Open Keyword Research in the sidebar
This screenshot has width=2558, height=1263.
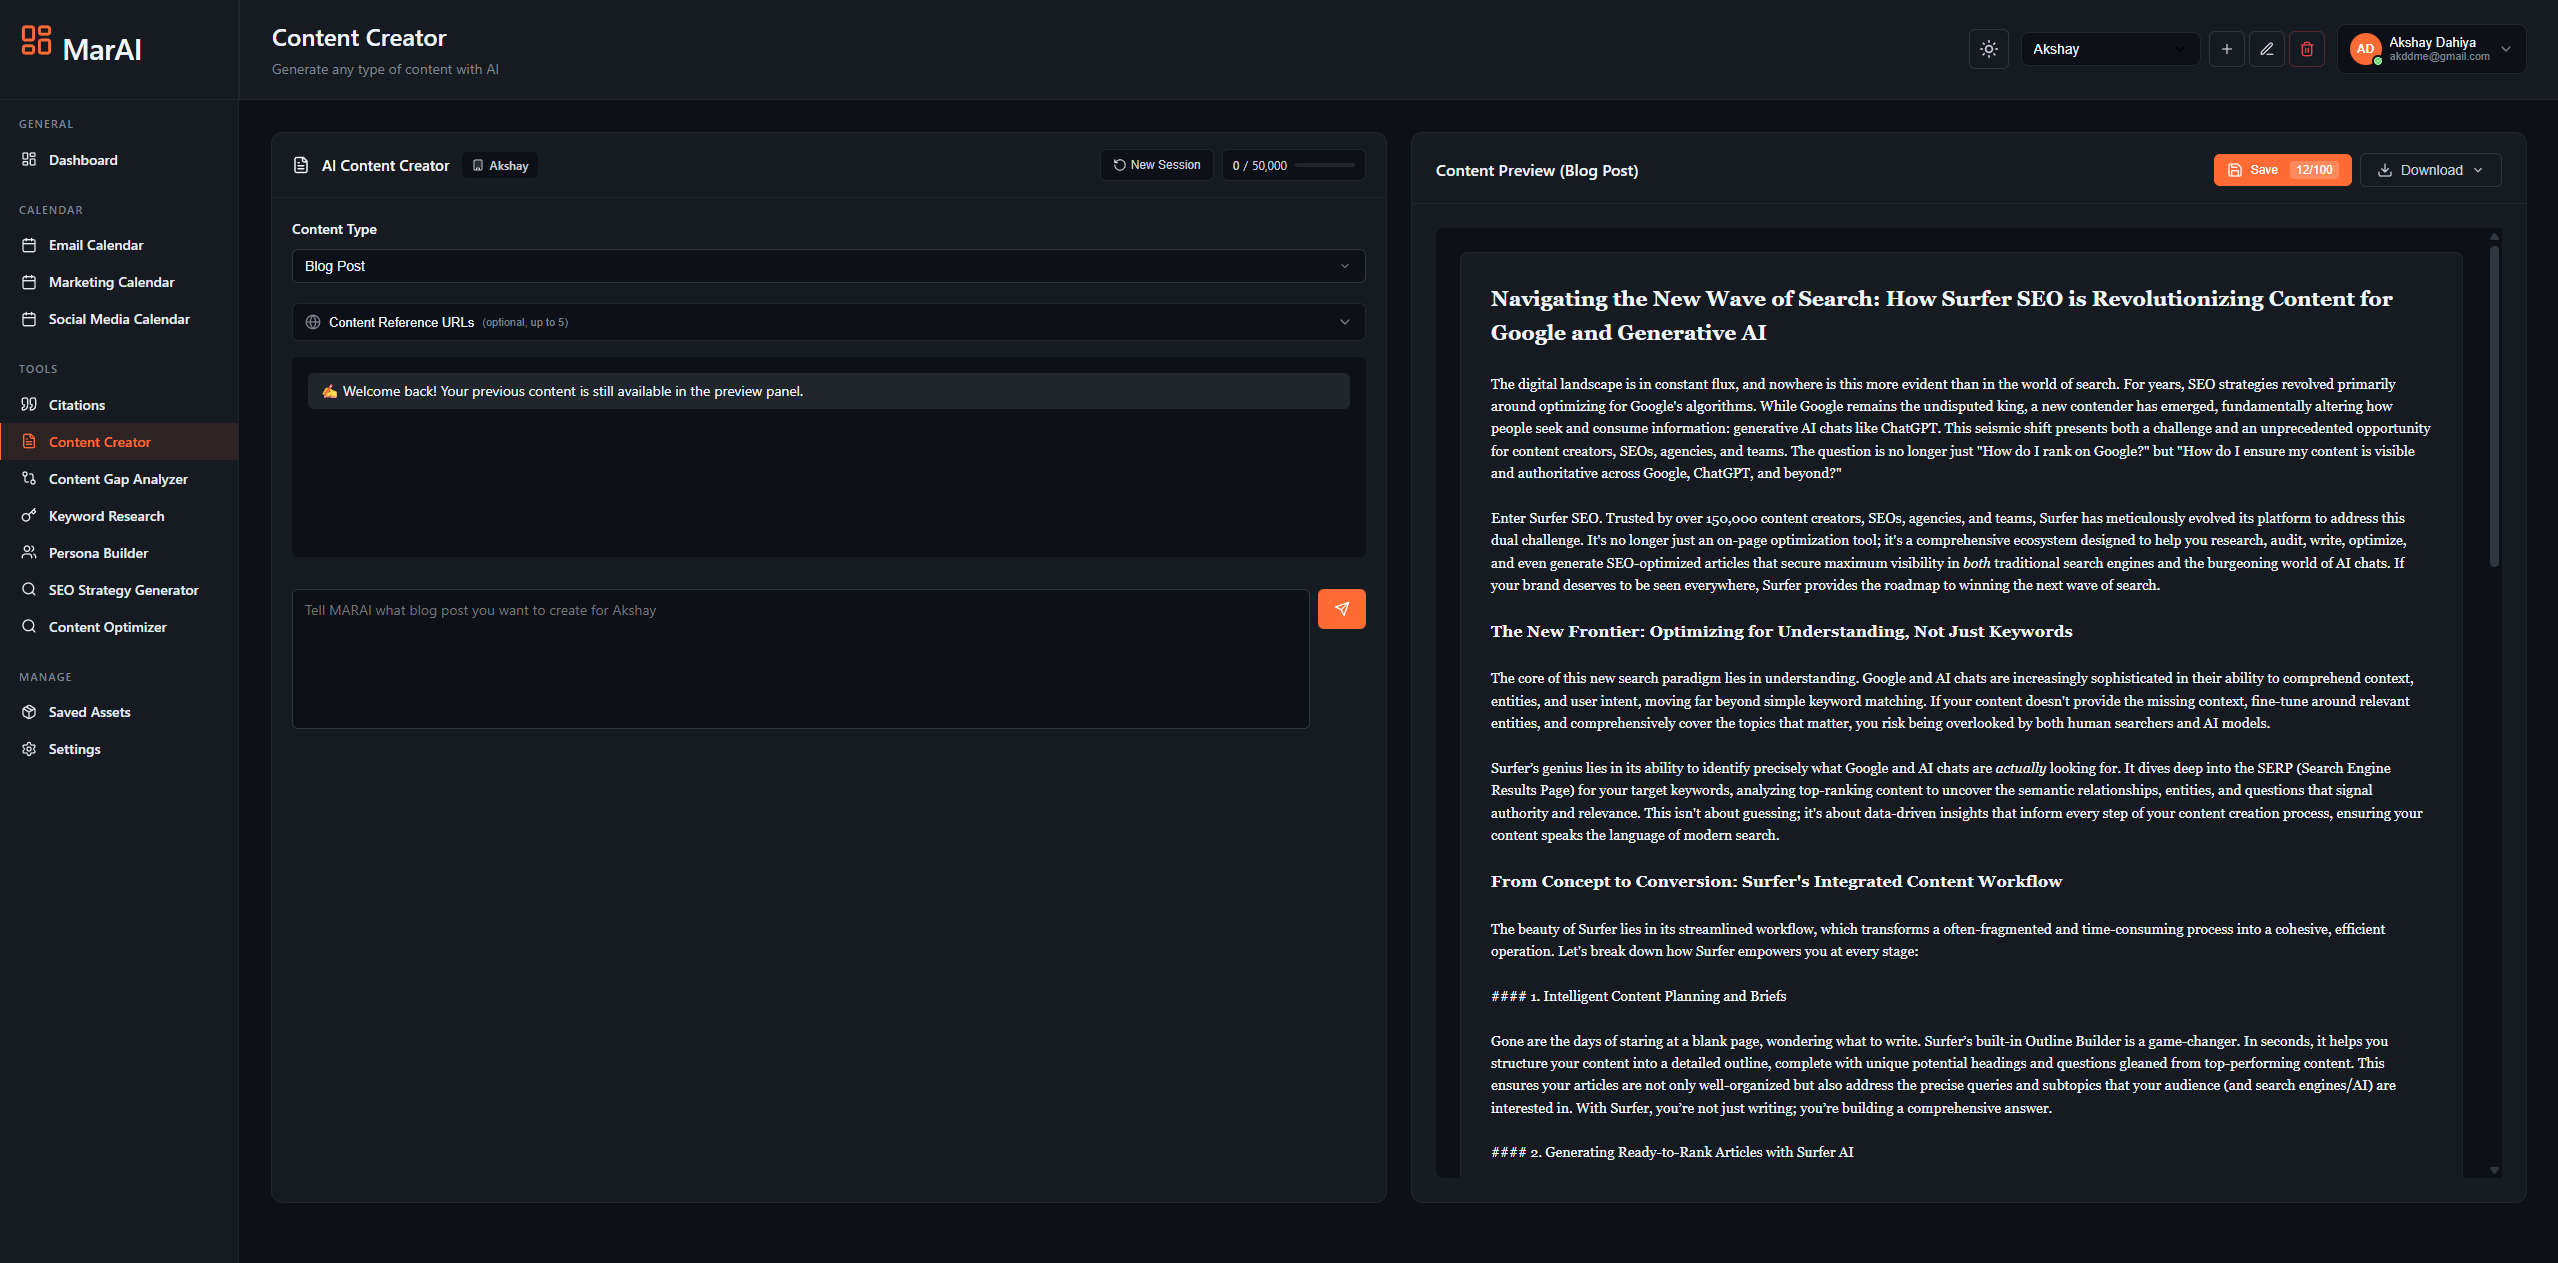(x=106, y=516)
